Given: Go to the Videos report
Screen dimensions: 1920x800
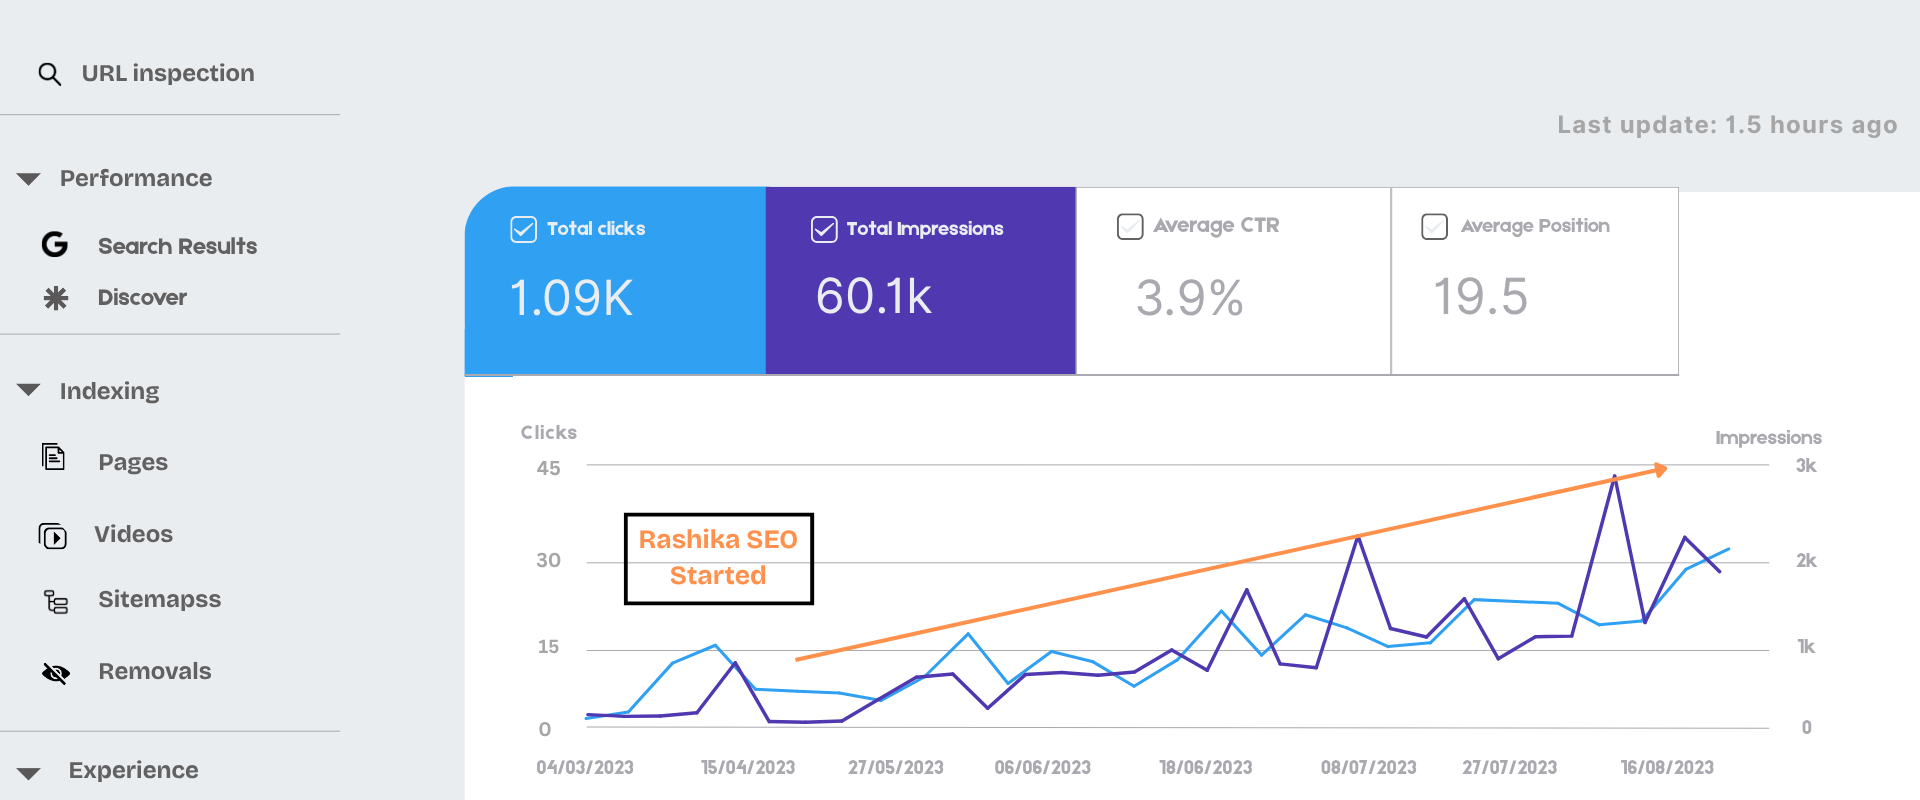Looking at the screenshot, I should (x=133, y=534).
